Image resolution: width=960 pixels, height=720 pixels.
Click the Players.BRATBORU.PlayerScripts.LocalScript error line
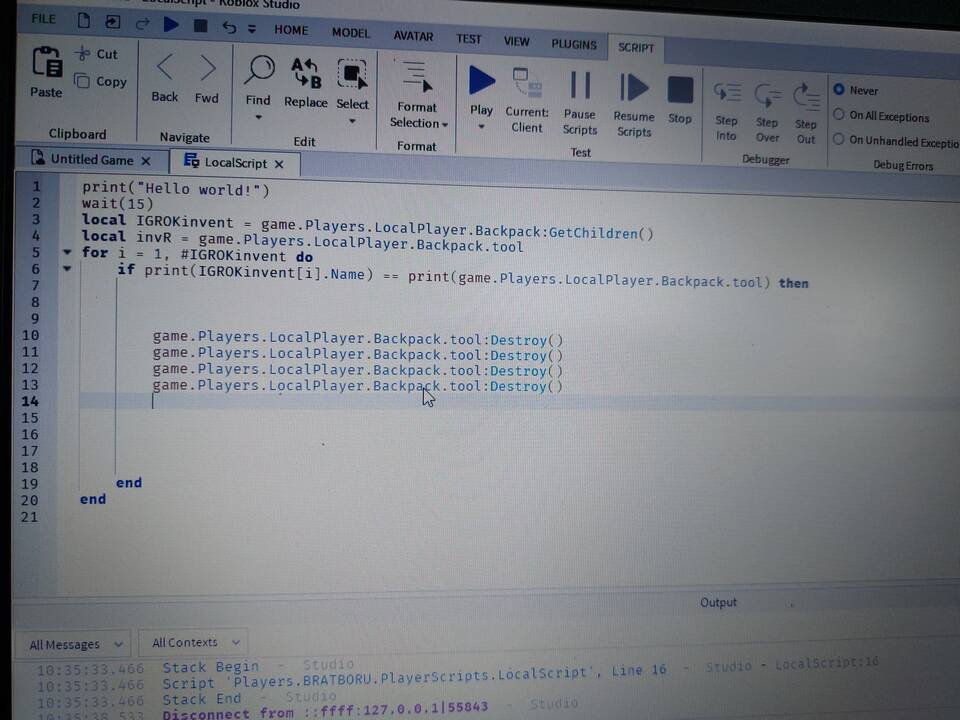tap(414, 677)
